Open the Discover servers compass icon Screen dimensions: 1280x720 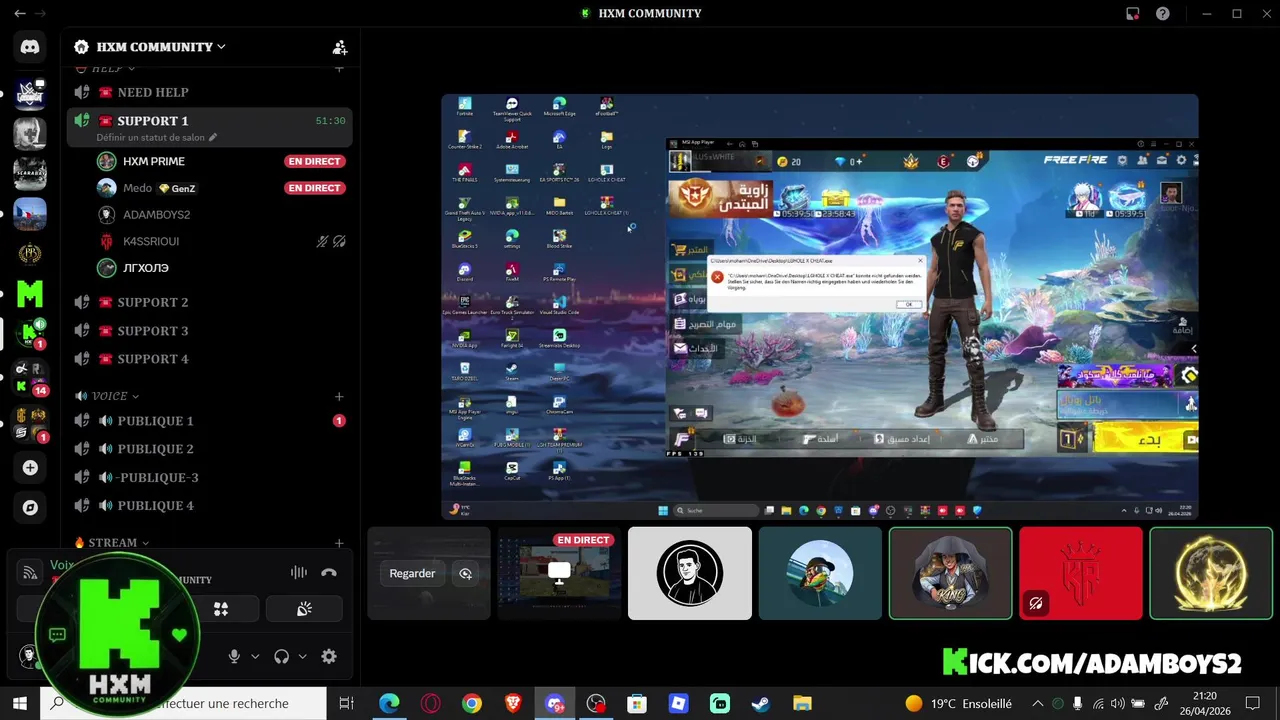tap(30, 508)
